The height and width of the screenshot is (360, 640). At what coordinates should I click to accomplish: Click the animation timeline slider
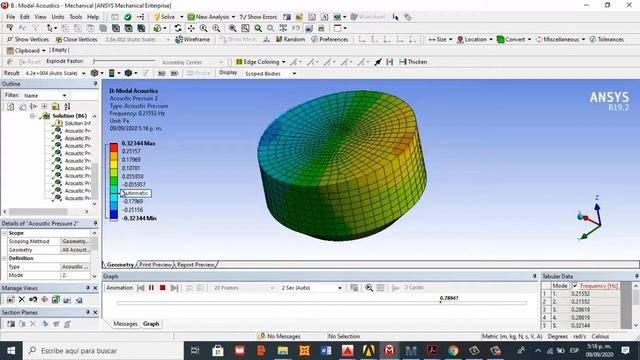click(322, 303)
